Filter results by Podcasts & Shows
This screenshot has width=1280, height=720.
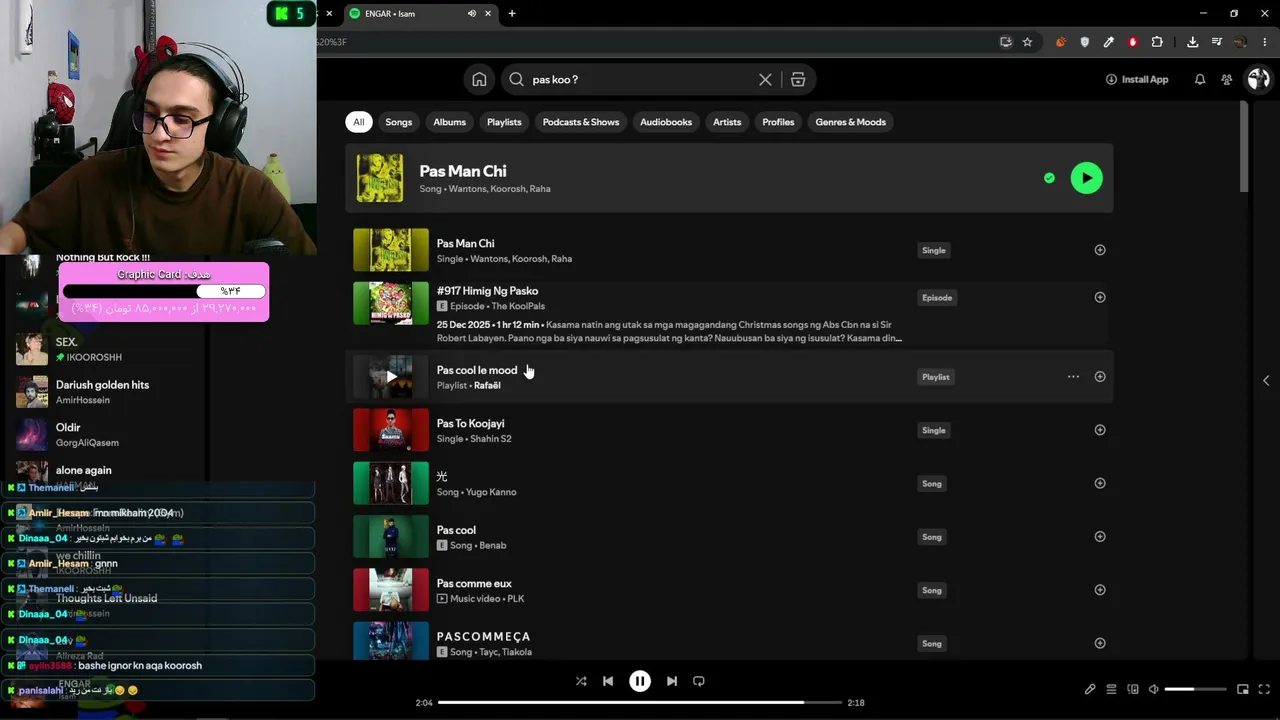coord(581,122)
